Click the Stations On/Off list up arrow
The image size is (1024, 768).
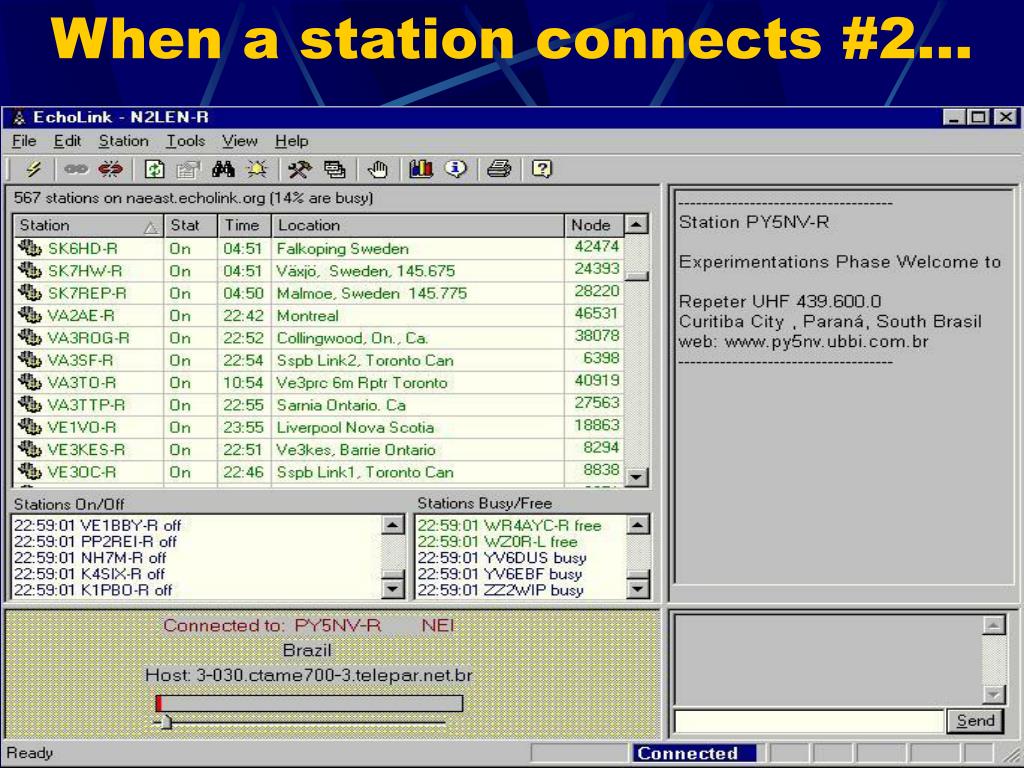[x=392, y=525]
